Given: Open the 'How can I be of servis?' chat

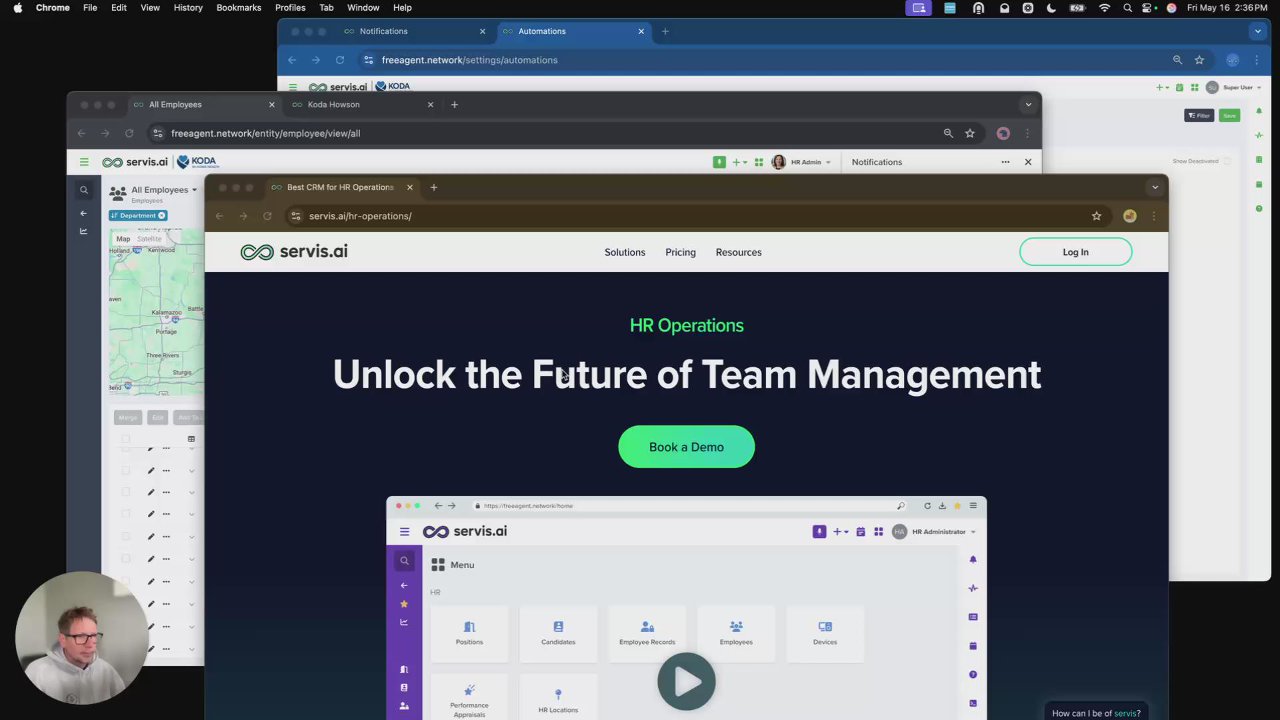Looking at the screenshot, I should [x=1096, y=713].
